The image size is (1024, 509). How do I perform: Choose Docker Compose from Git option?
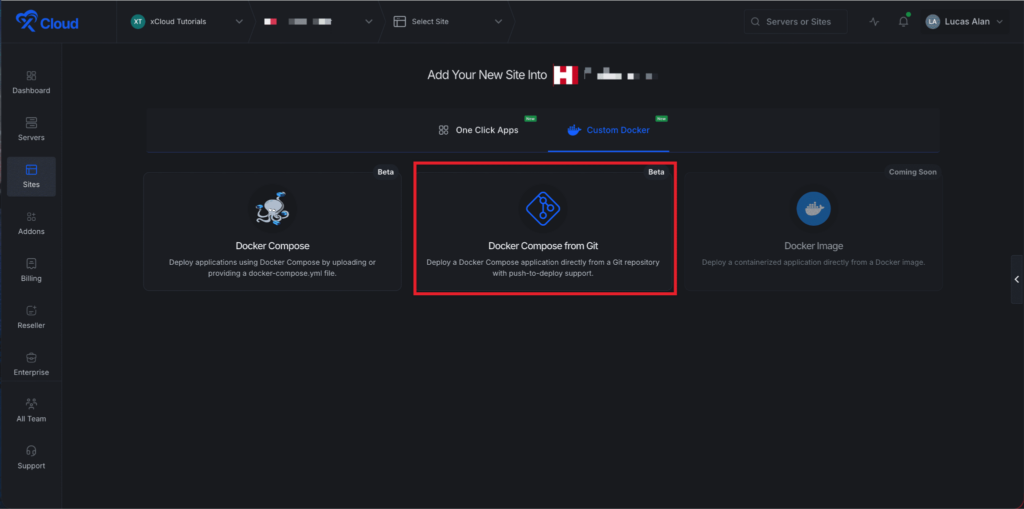coord(545,231)
